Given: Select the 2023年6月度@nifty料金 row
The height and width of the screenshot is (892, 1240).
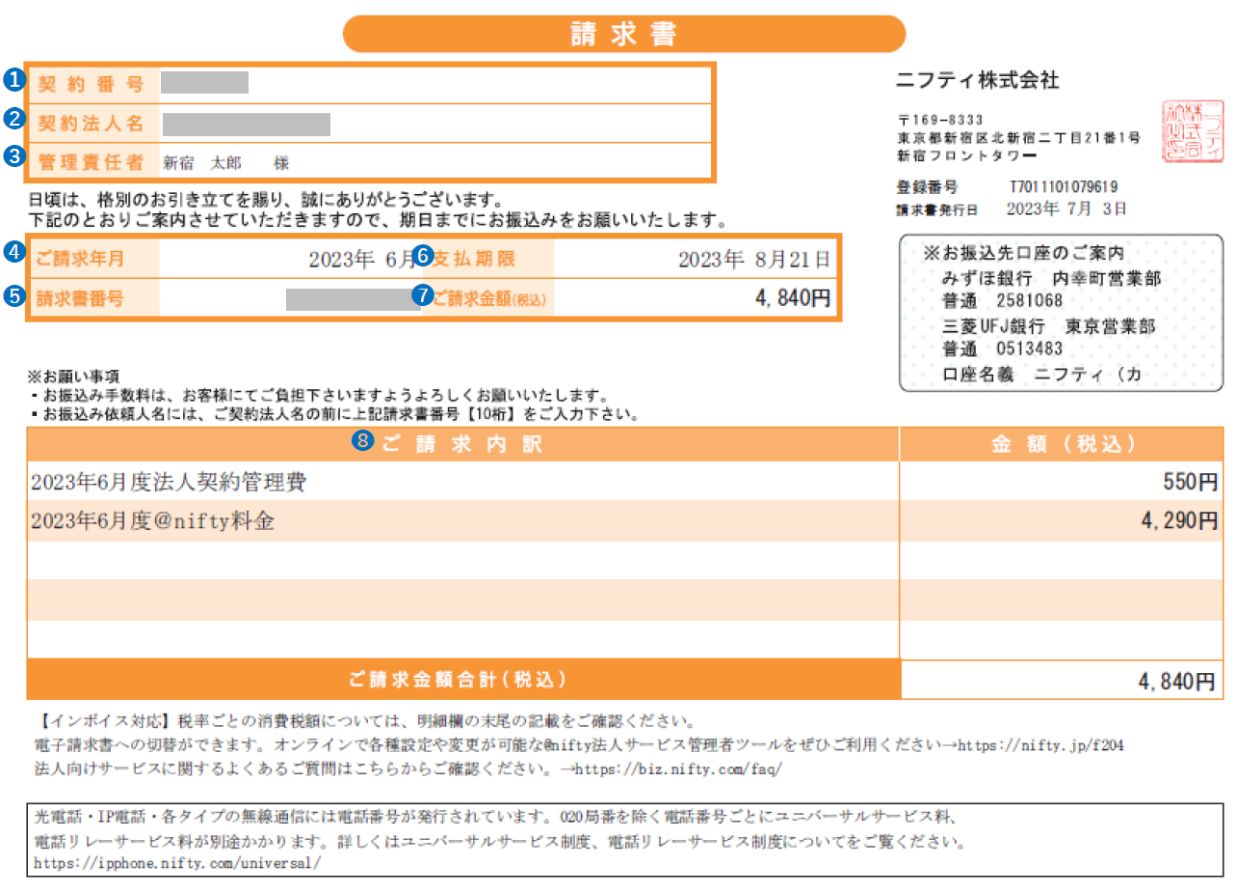Looking at the screenshot, I should tap(625, 521).
